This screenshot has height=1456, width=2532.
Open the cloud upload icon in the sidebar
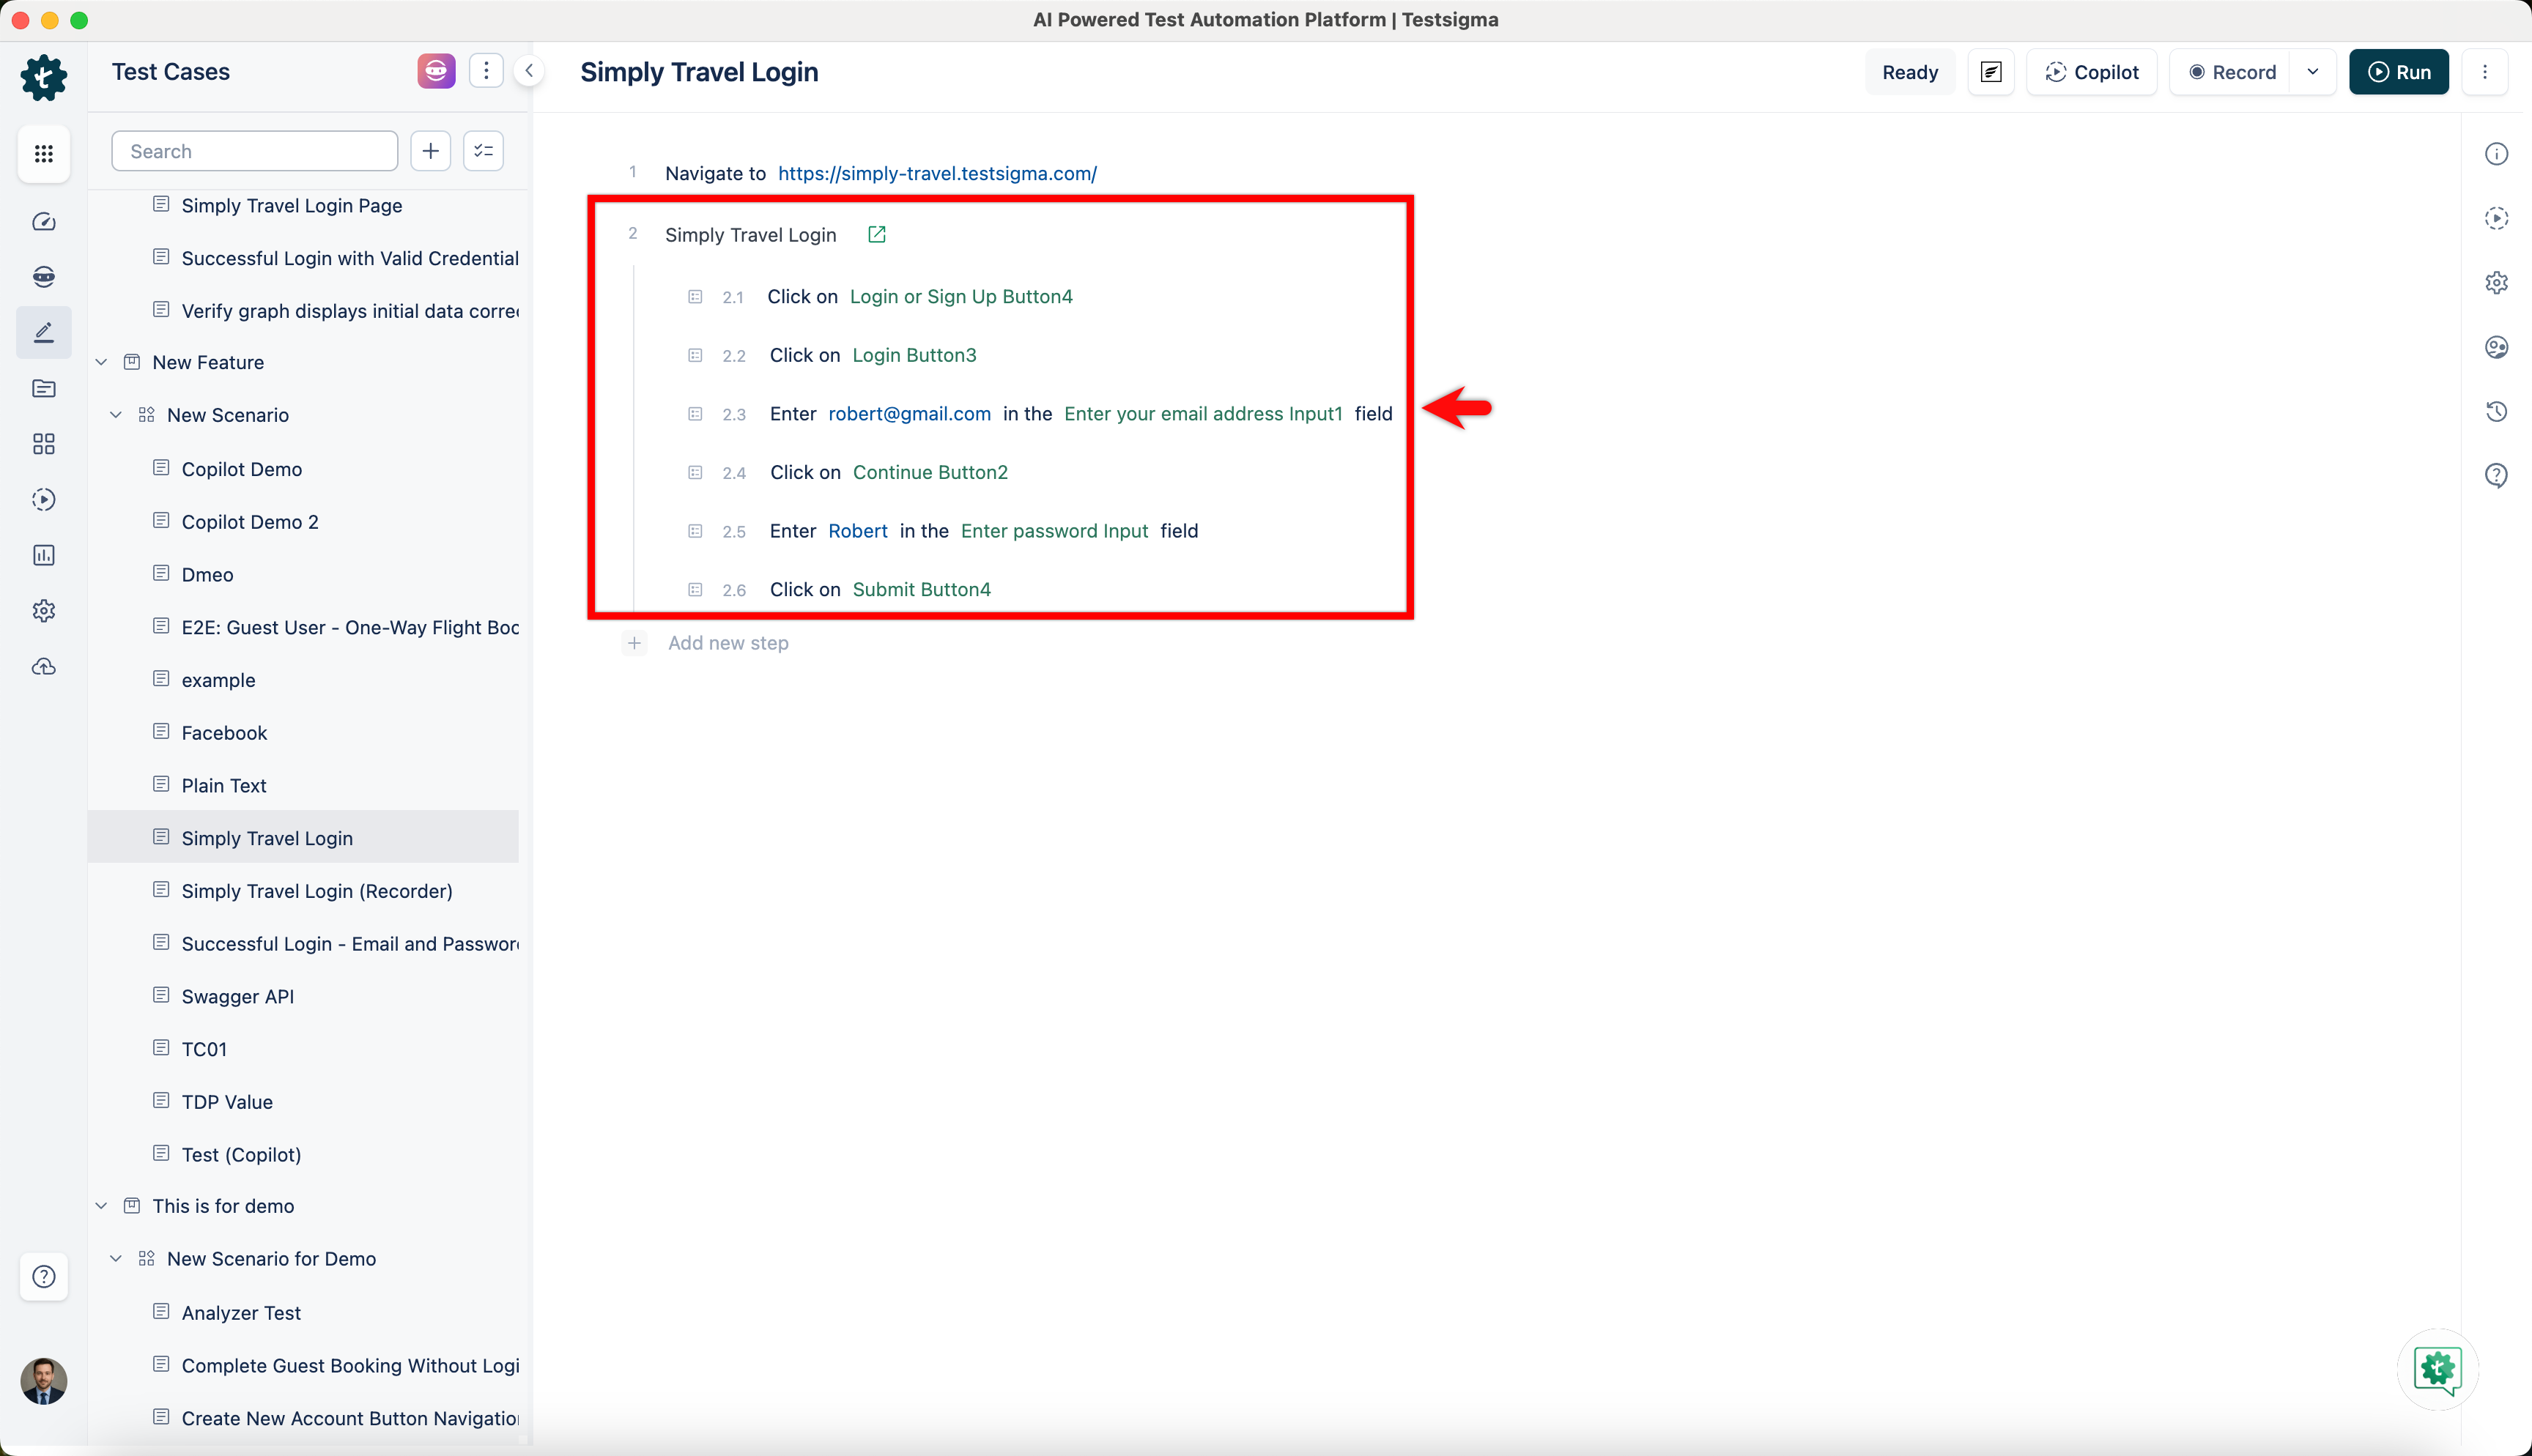(x=43, y=667)
